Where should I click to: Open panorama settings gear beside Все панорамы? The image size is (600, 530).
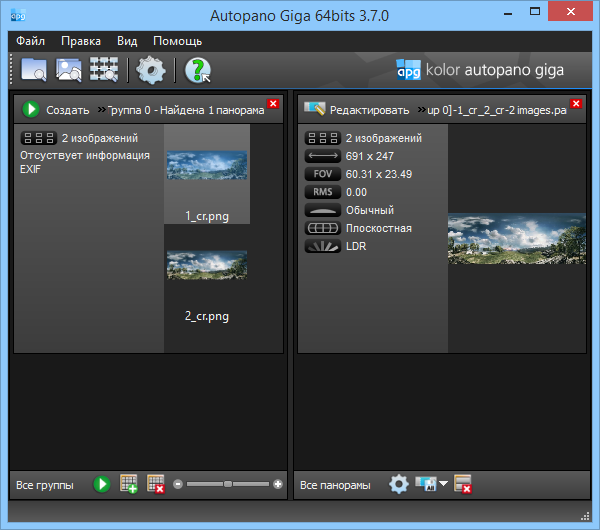pyautogui.click(x=399, y=484)
